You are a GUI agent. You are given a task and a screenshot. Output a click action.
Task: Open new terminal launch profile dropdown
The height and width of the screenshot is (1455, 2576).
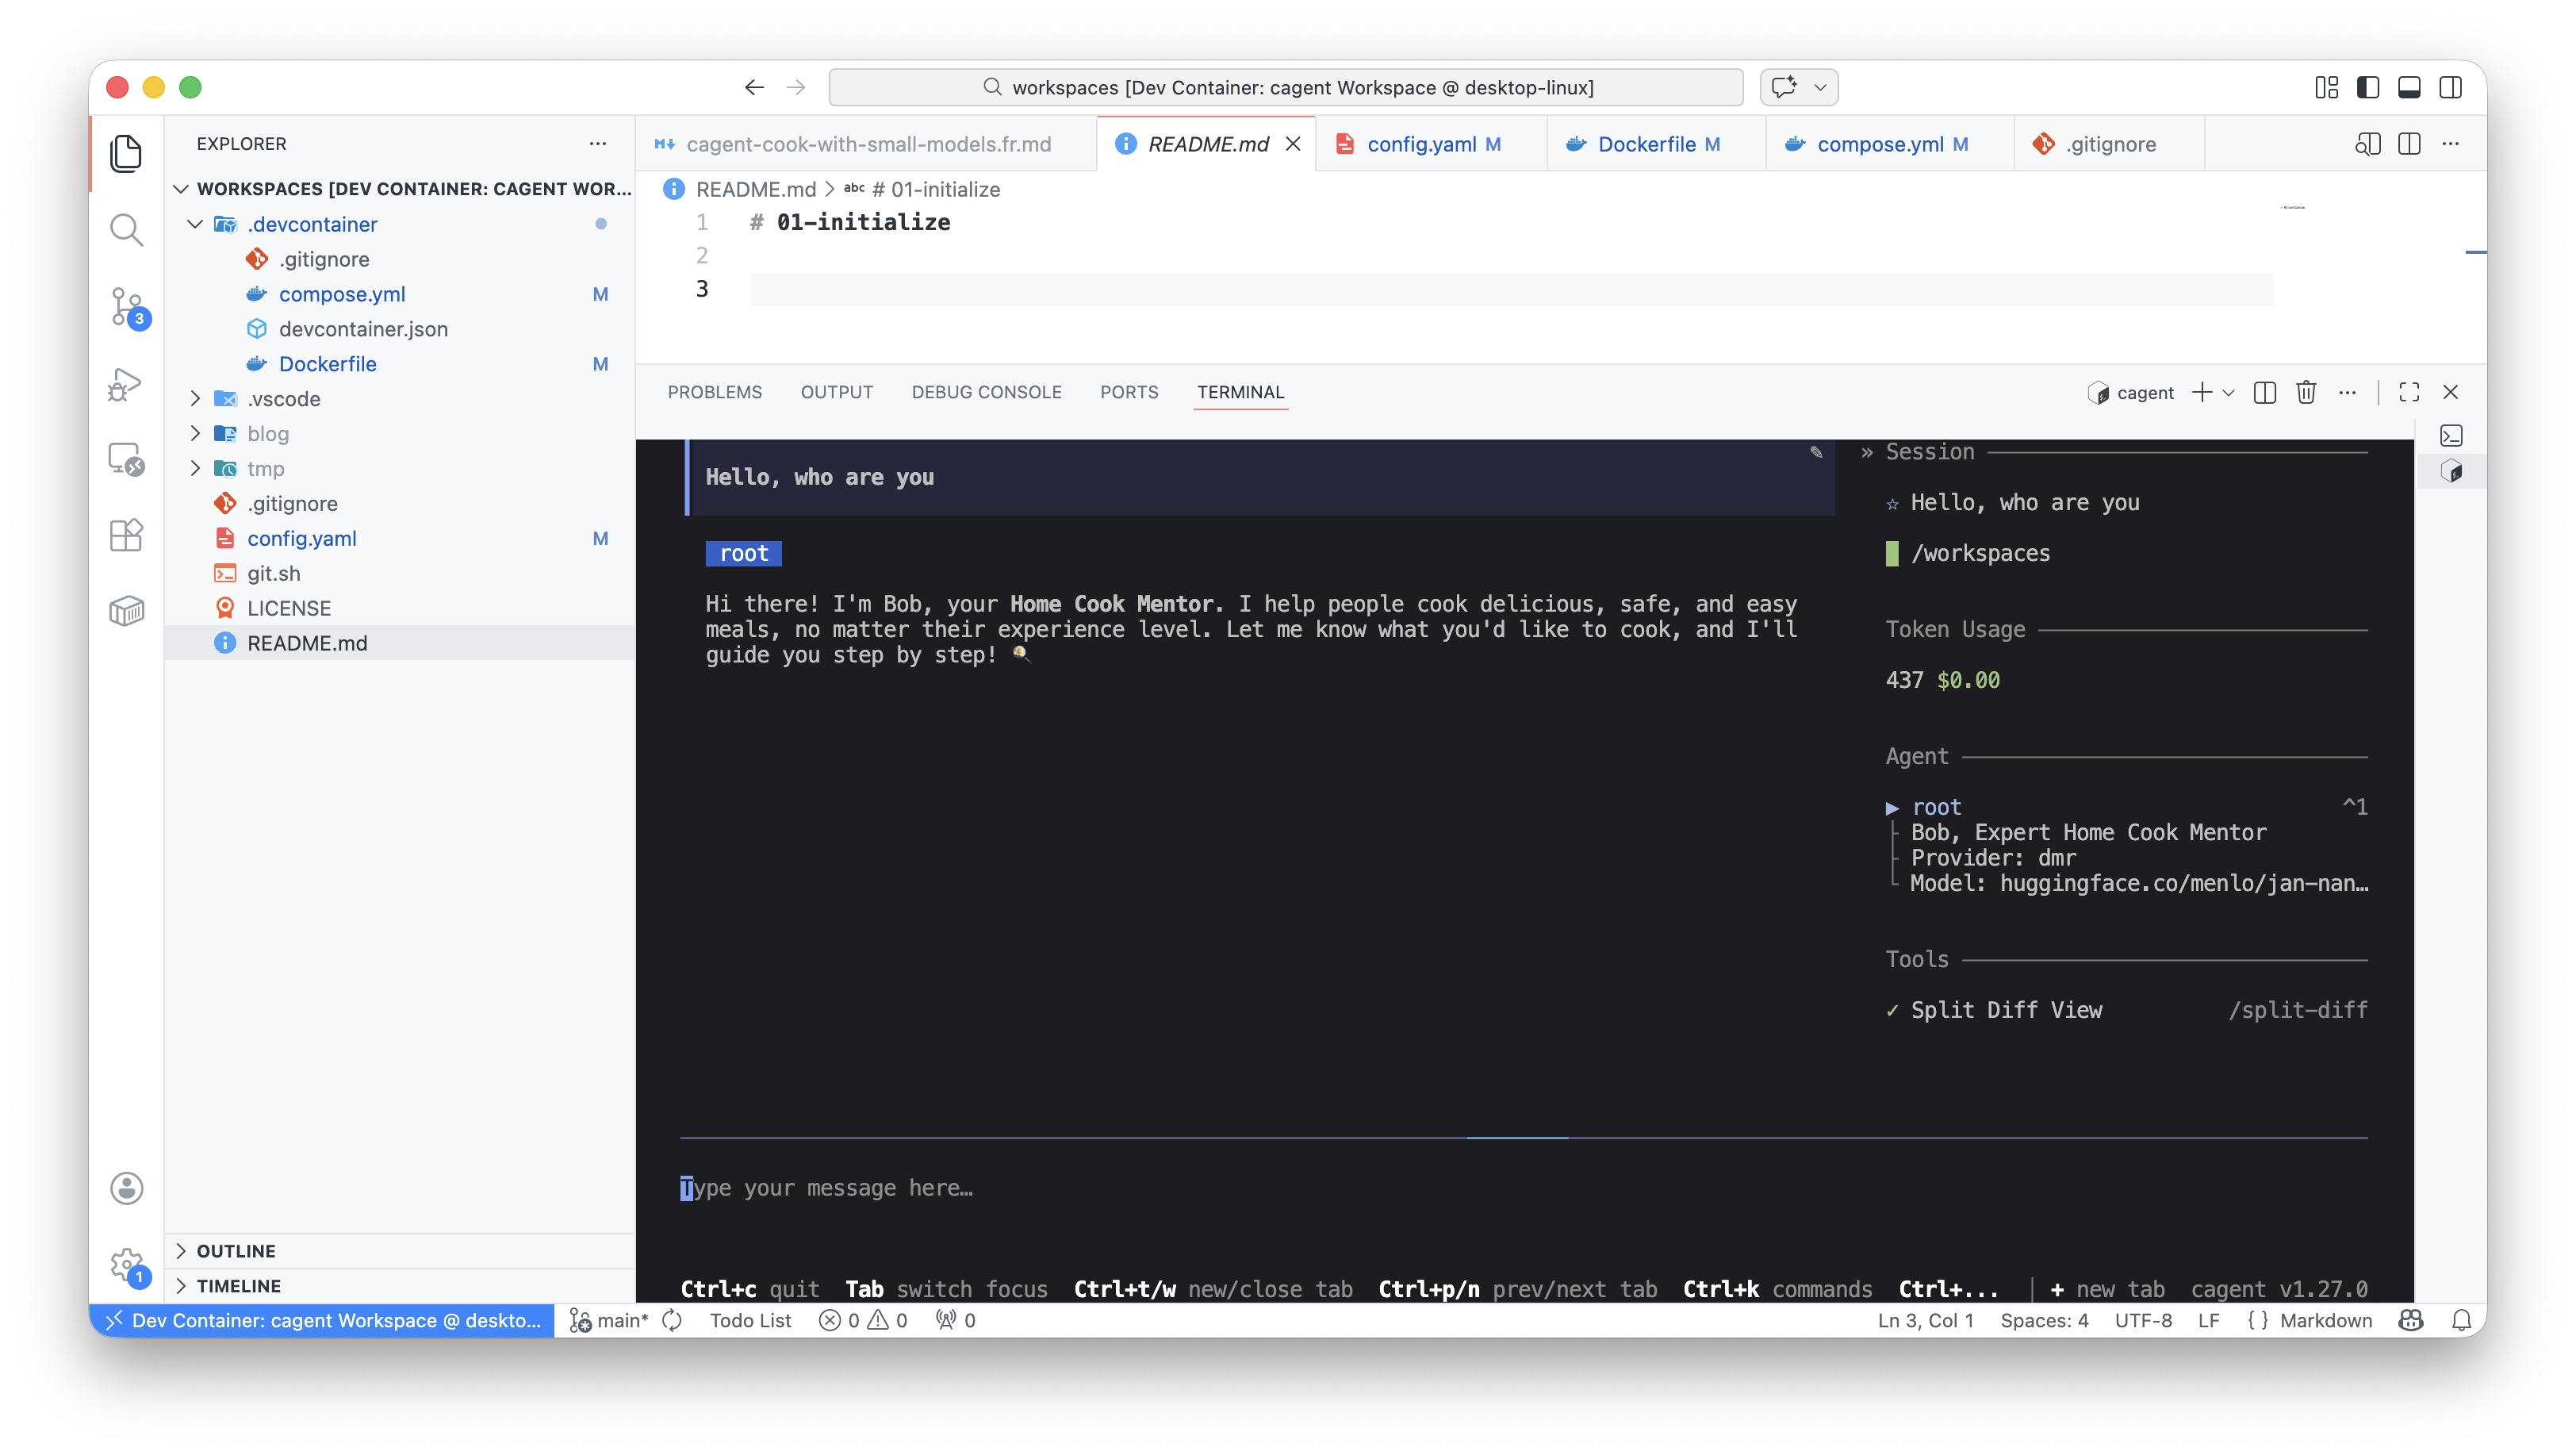coord(2228,393)
